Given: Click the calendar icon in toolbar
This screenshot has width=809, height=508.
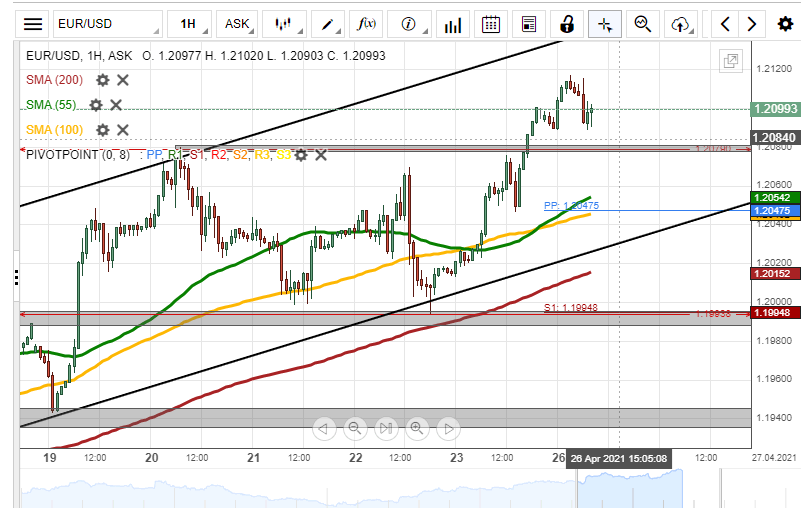Looking at the screenshot, I should pos(491,24).
